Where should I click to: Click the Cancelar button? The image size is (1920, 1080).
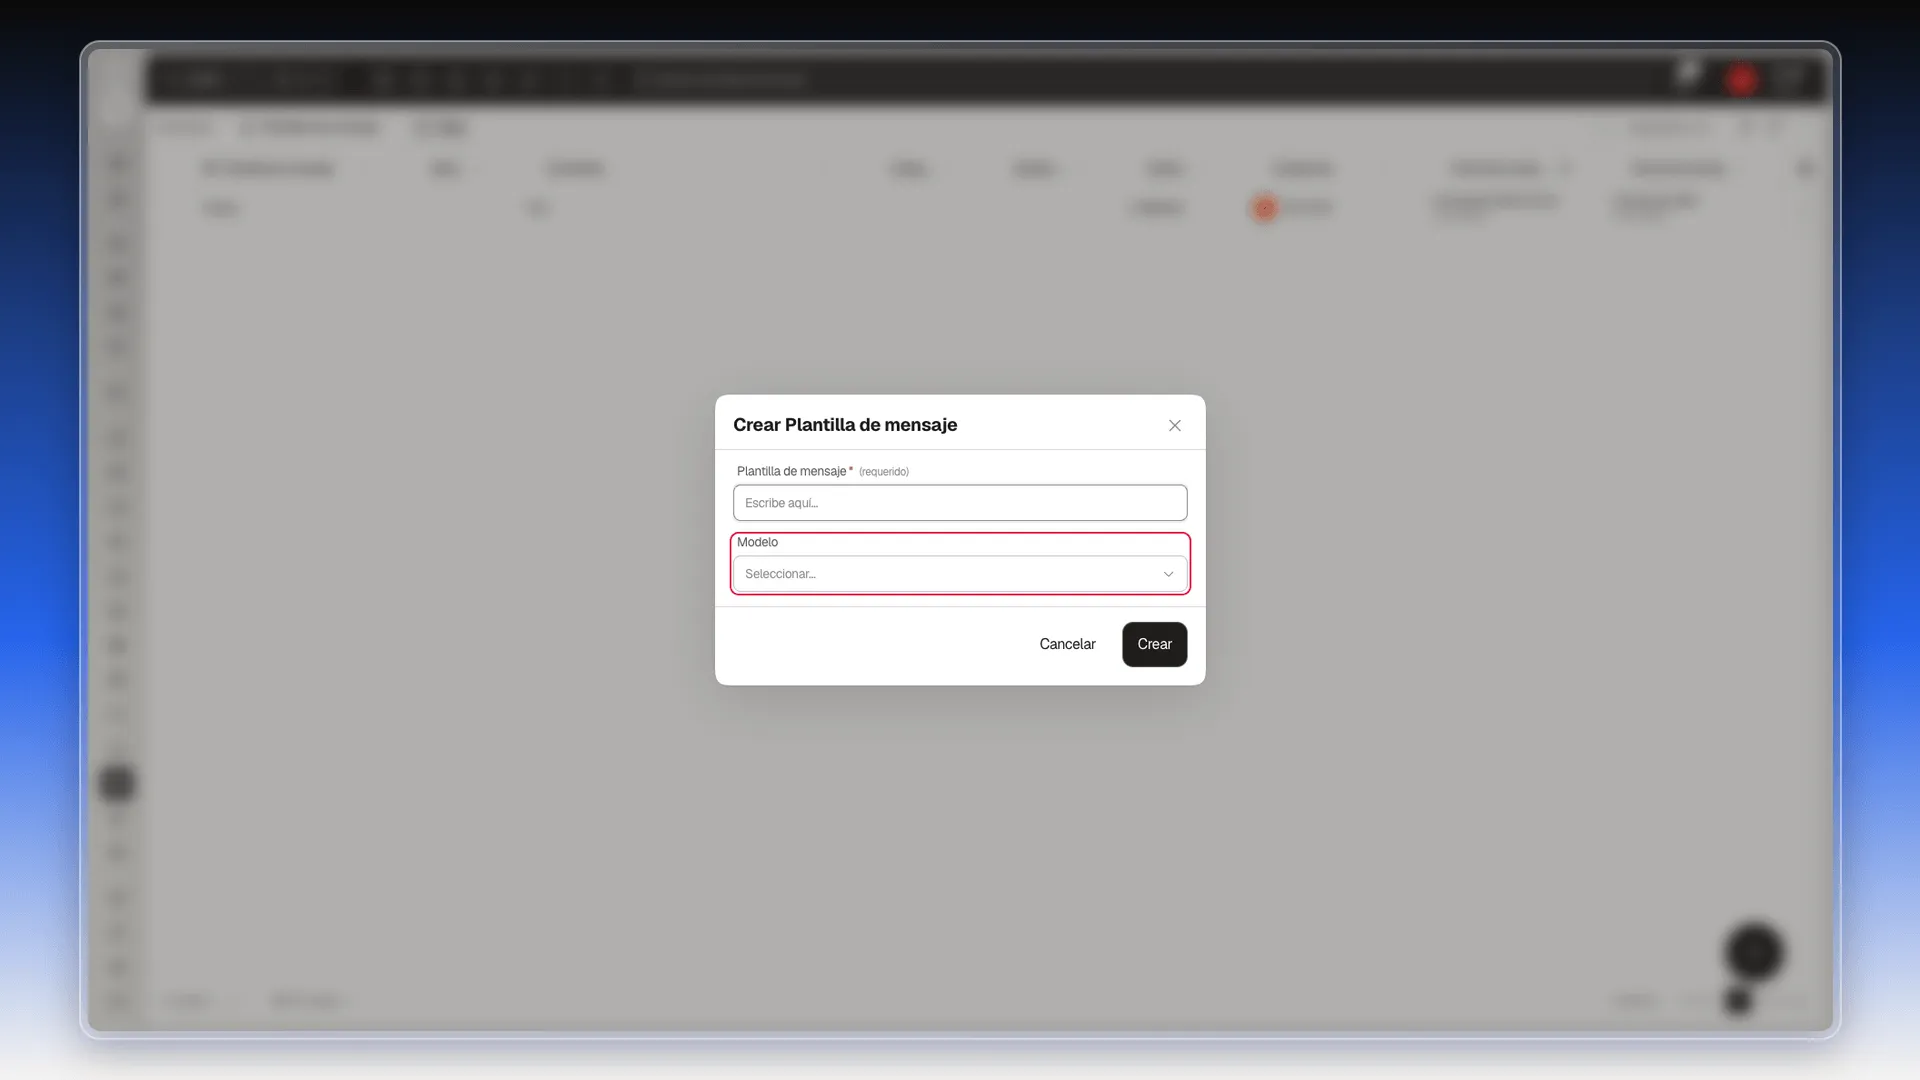(1067, 644)
